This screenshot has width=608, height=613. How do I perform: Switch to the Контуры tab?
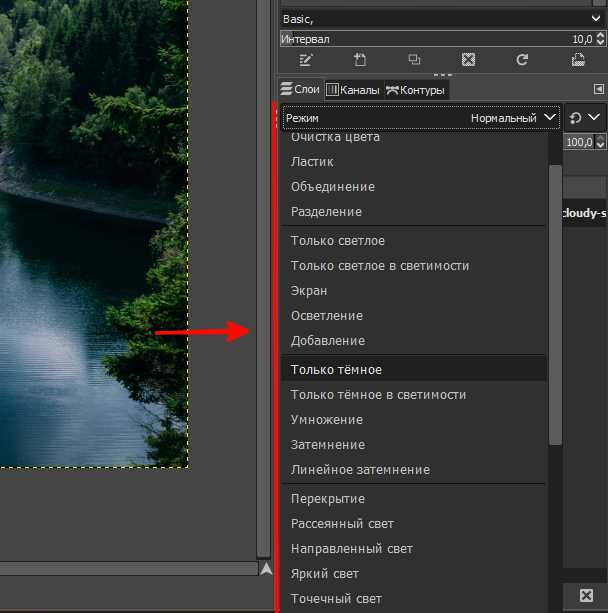416,90
